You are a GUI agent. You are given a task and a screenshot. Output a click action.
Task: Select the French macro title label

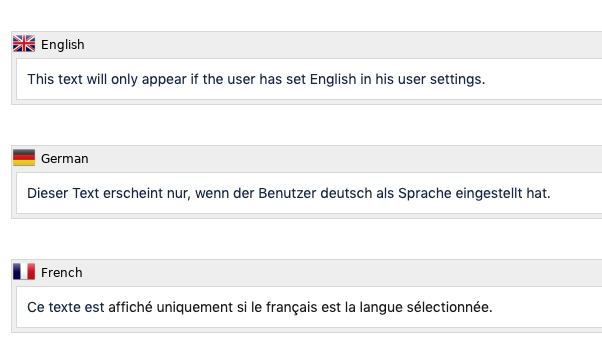point(61,272)
